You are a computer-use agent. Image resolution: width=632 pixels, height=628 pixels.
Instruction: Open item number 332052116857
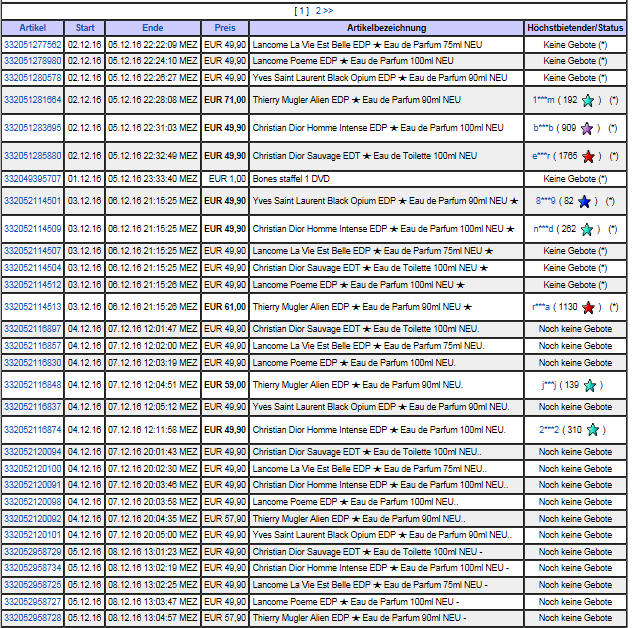tap(33, 346)
